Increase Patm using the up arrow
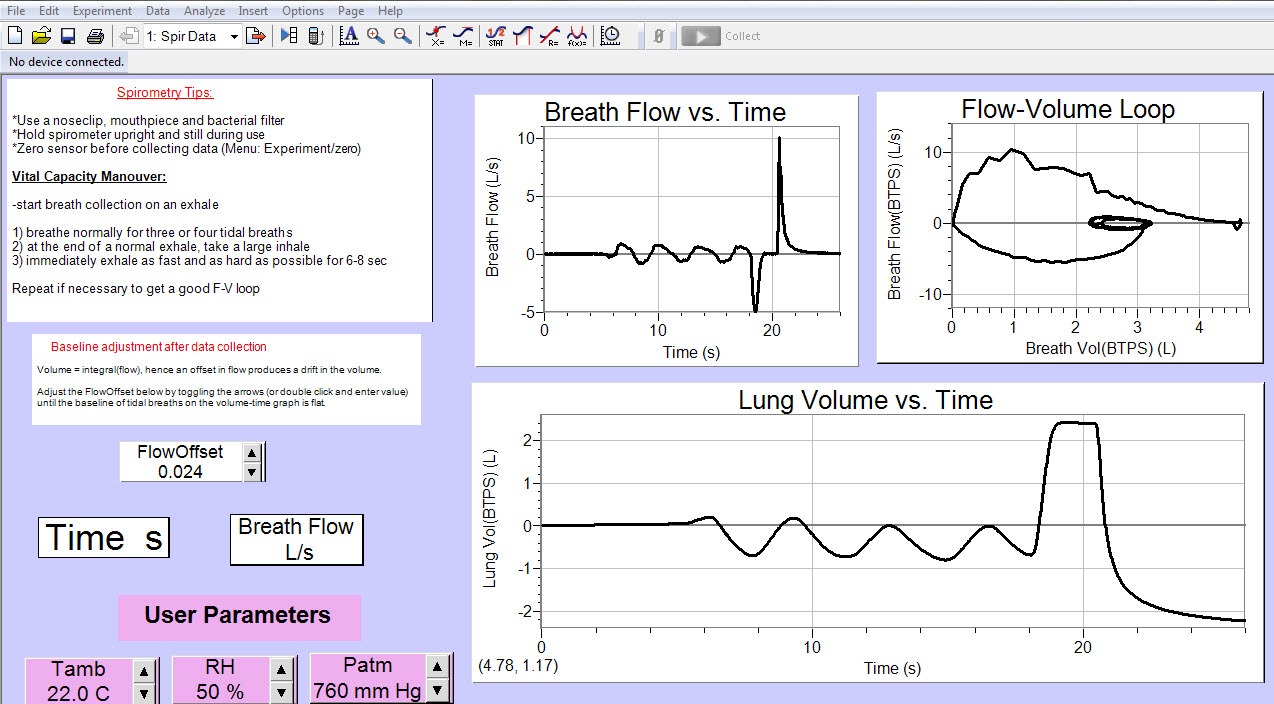The image size is (1274, 704). coord(437,667)
